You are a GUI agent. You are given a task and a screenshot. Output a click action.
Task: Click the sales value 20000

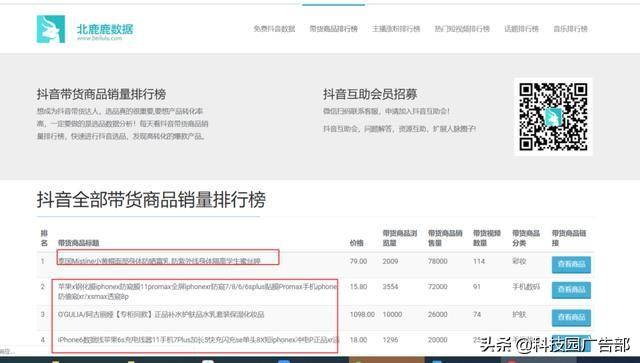tap(438, 340)
